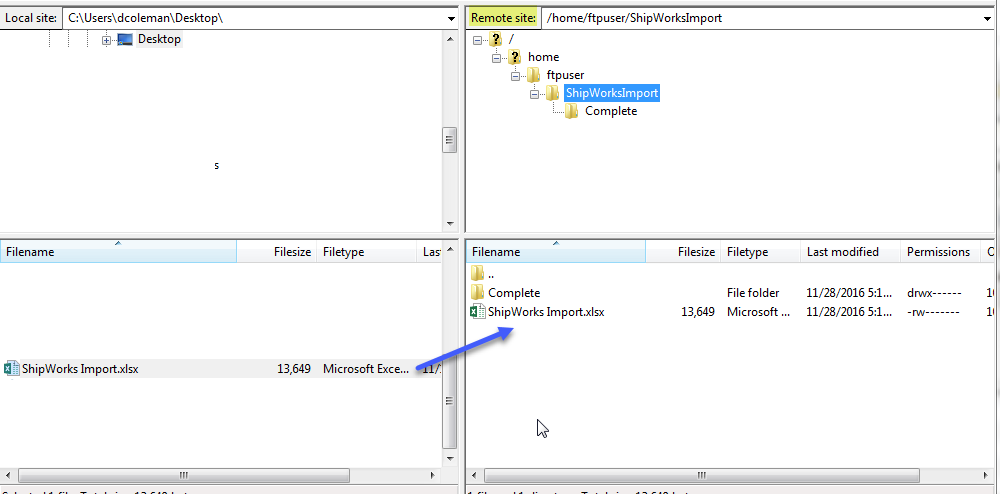Click the -rw------- permissions cell
Viewport: 1000px width, 494px height.
coord(934,312)
